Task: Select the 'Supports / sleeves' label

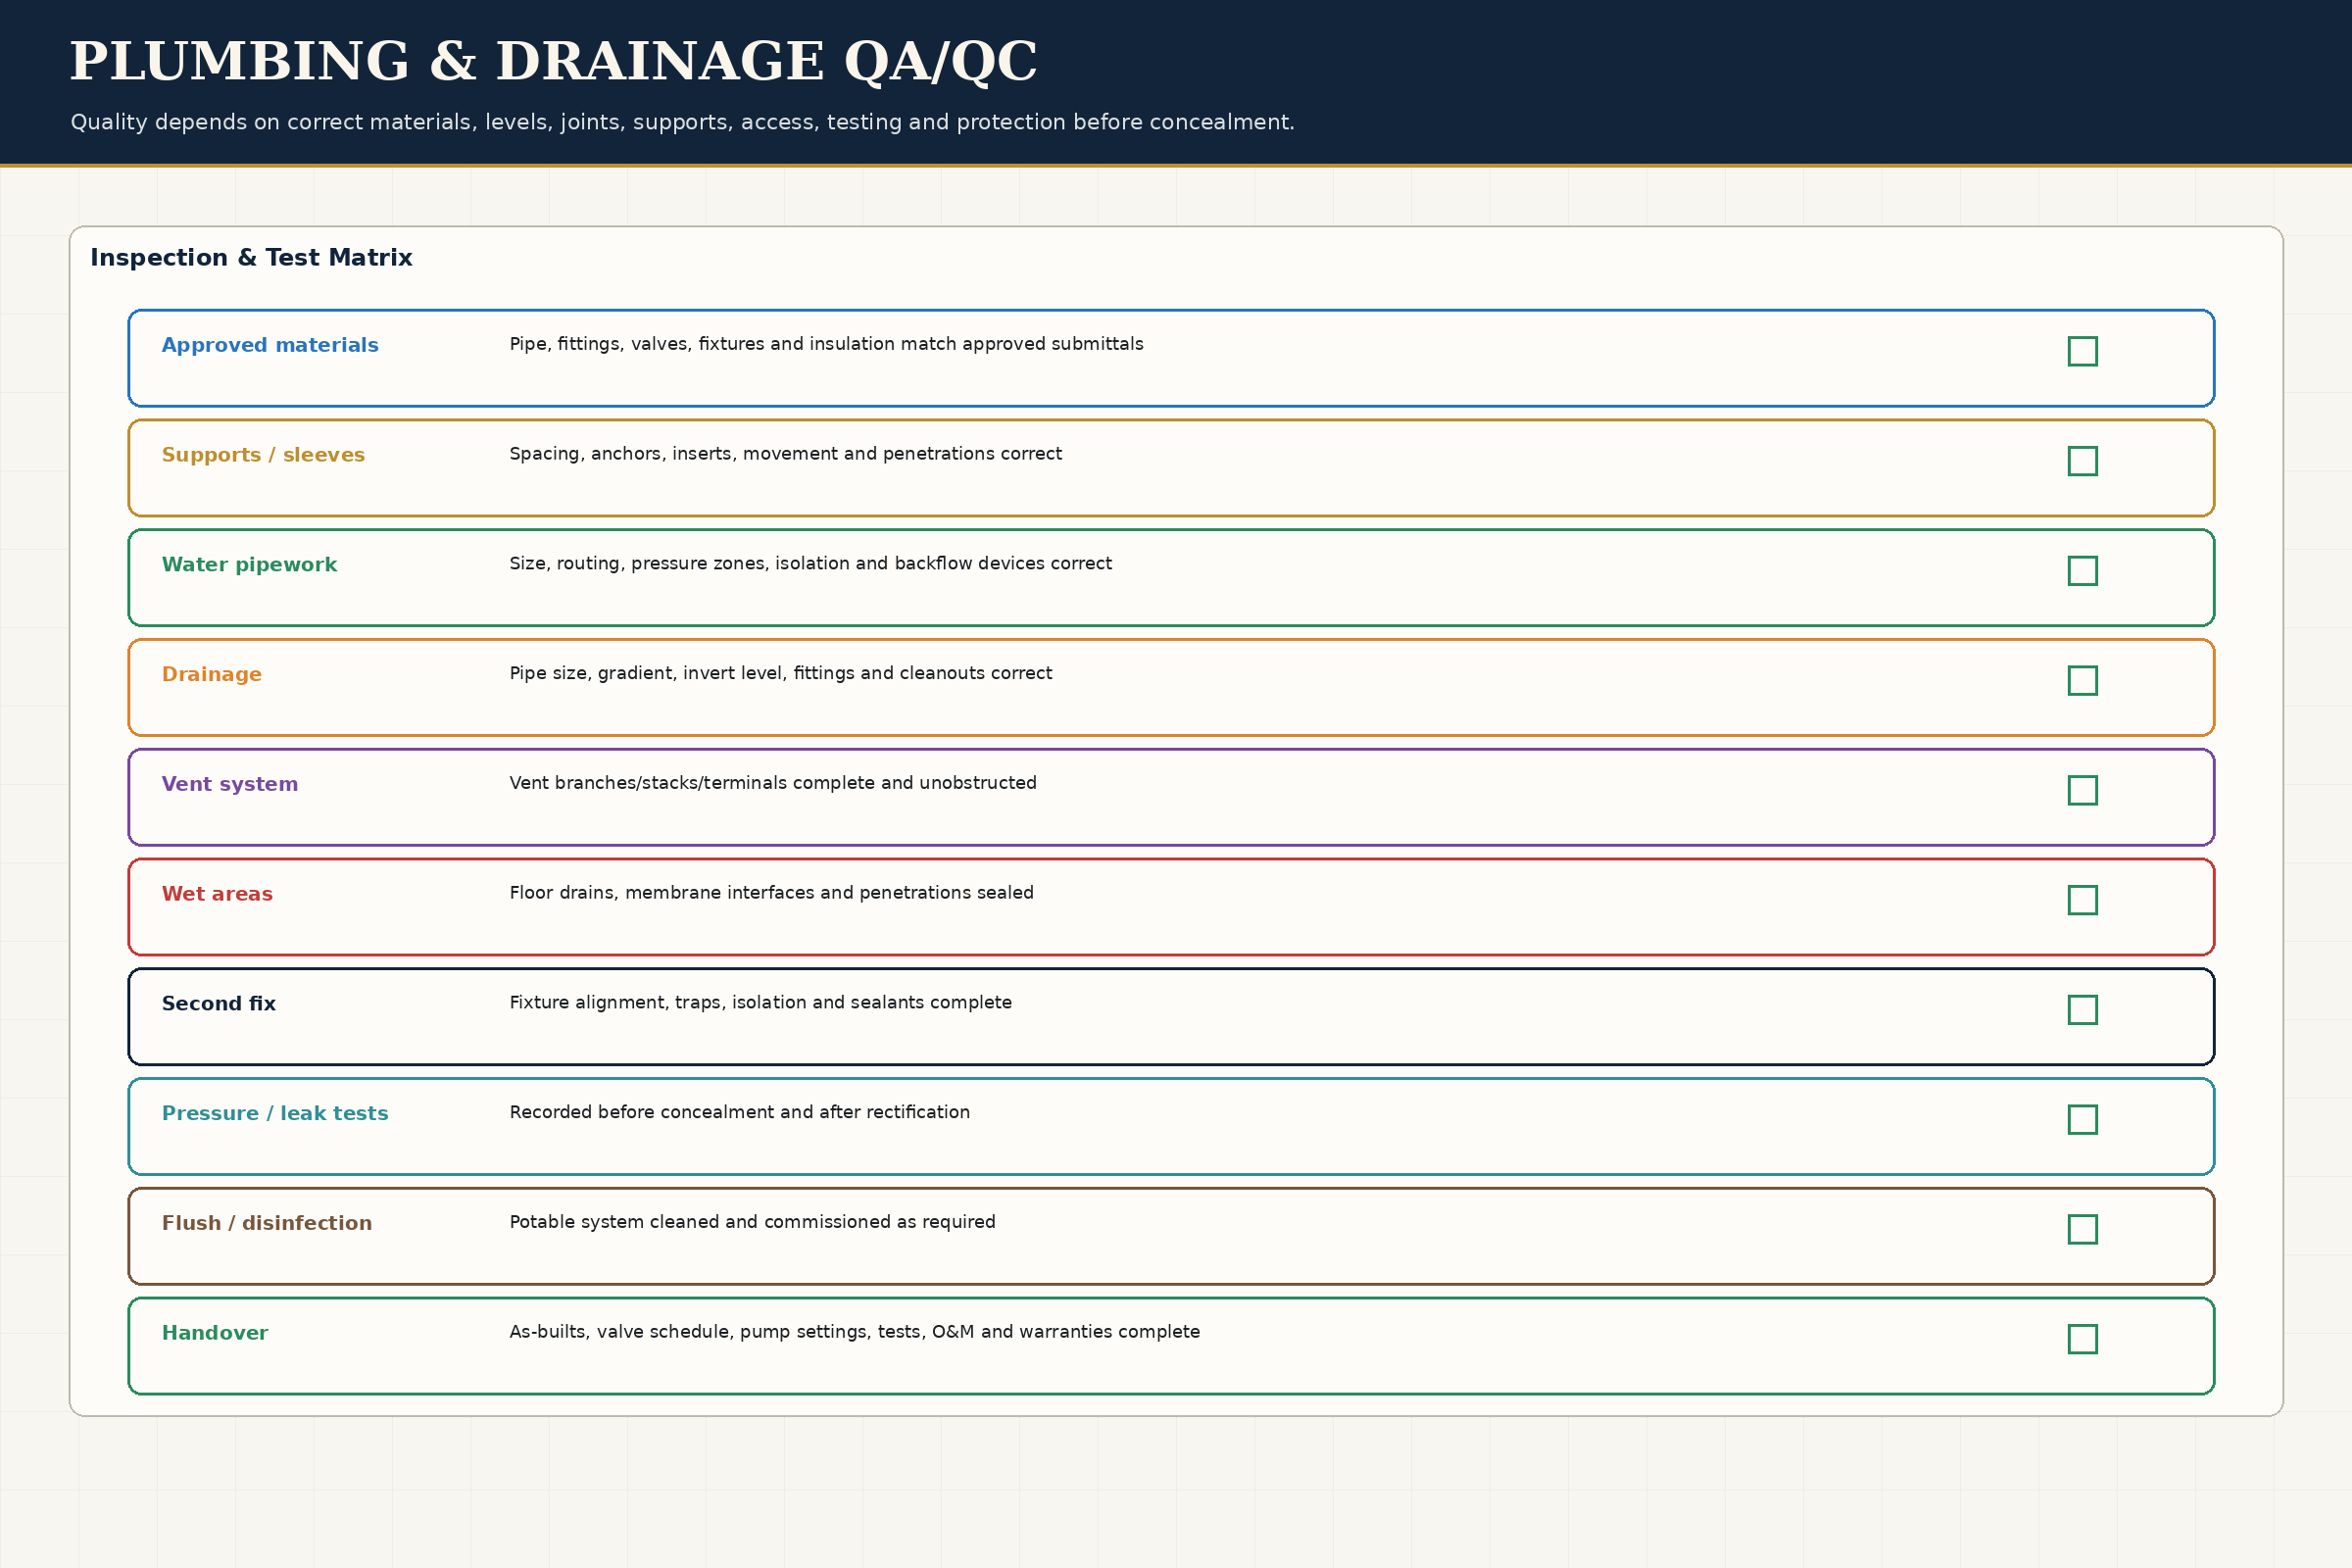Action: coord(263,455)
